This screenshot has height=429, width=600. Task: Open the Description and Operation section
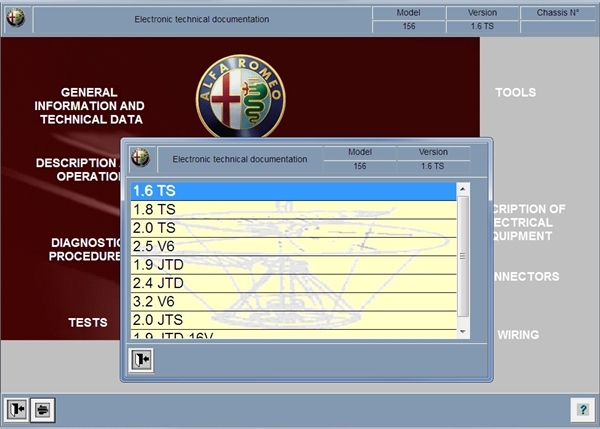pos(78,170)
